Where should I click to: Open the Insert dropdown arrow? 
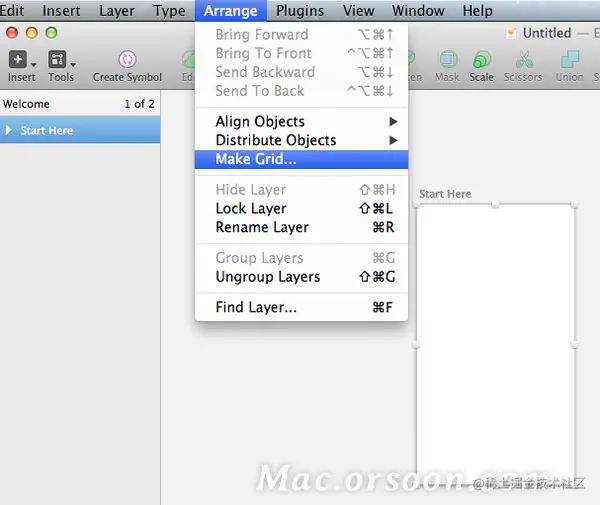pyautogui.click(x=34, y=65)
